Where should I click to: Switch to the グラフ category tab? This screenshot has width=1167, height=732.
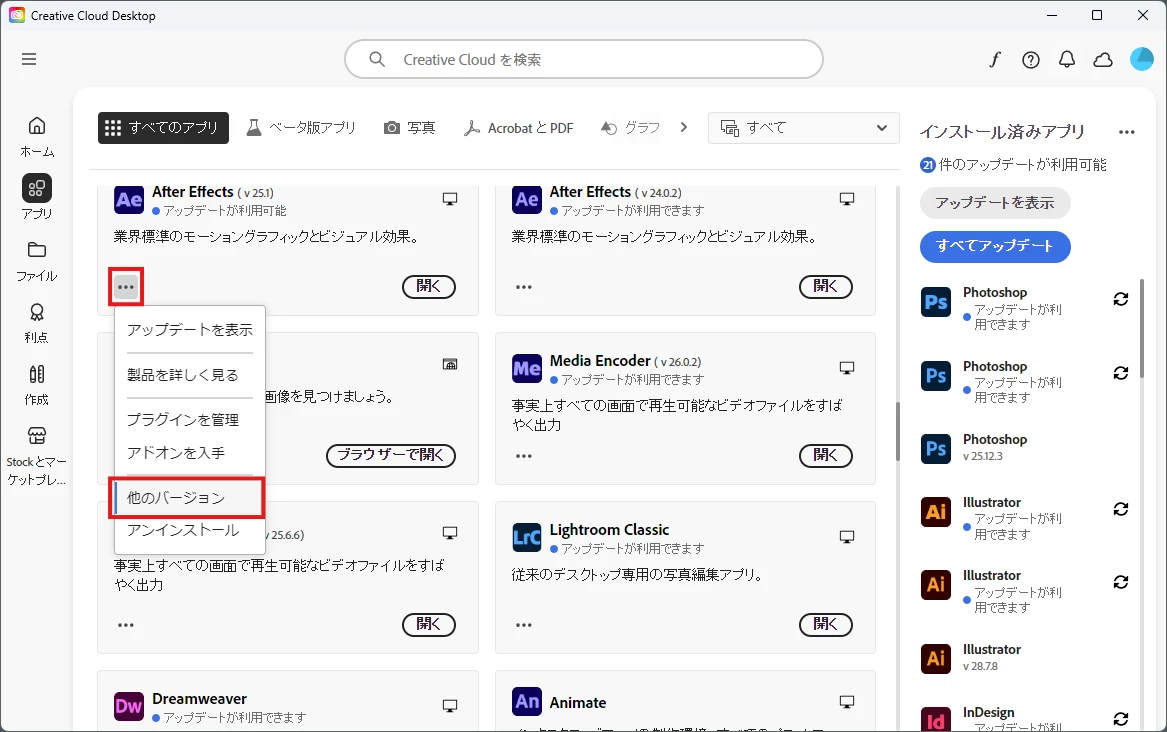(x=630, y=128)
